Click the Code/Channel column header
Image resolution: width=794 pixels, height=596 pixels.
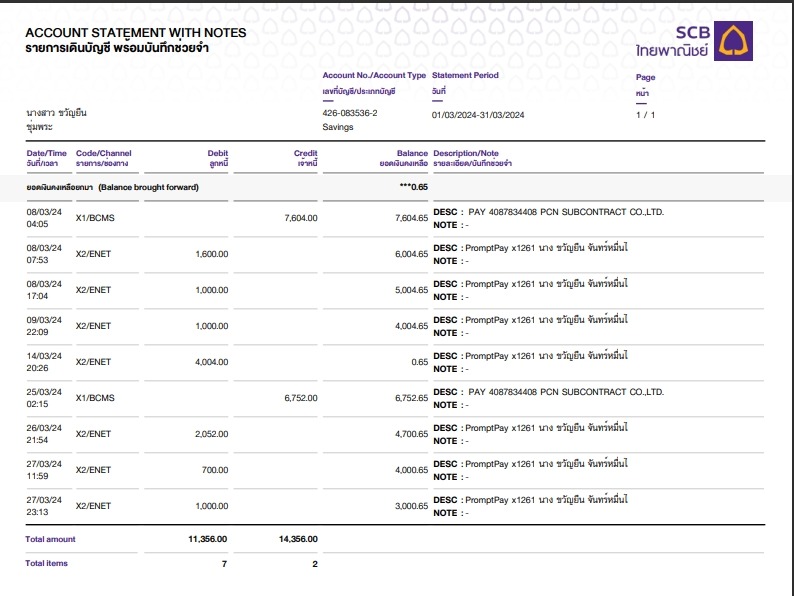(103, 153)
